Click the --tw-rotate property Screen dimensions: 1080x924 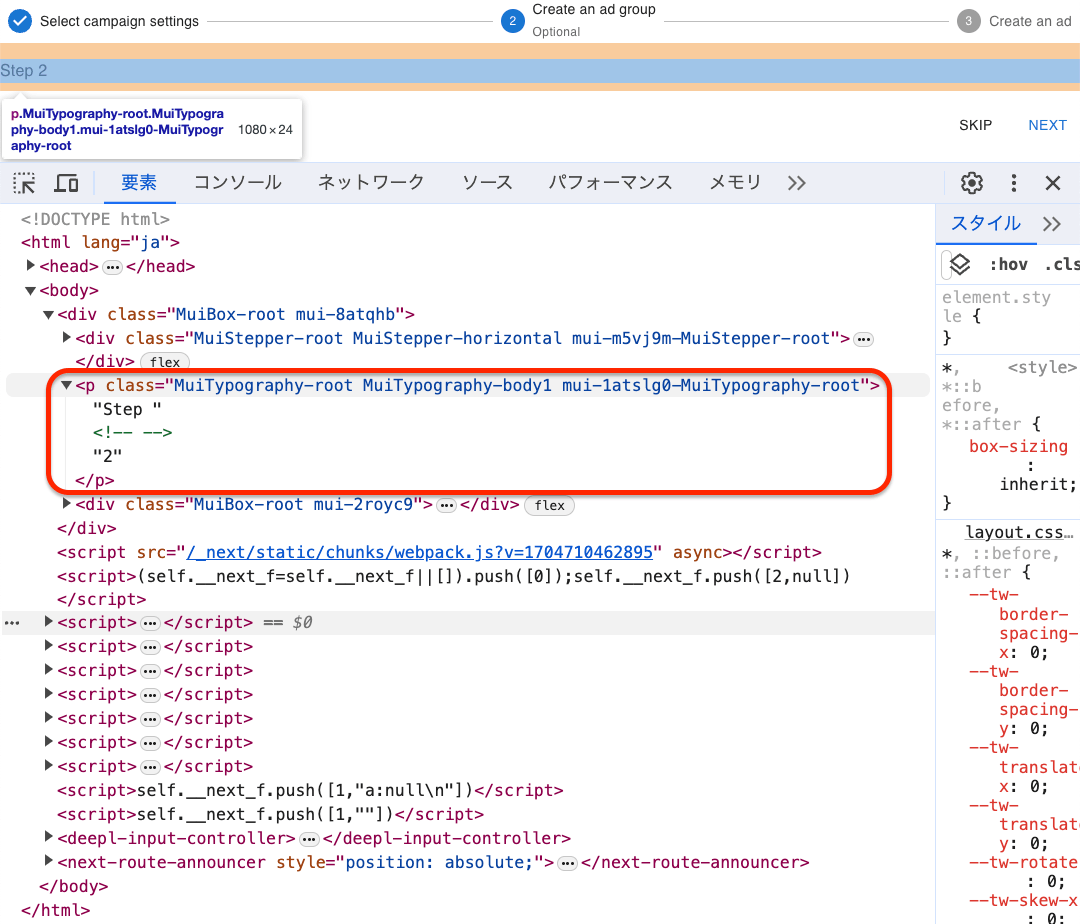pyautogui.click(x=1024, y=862)
